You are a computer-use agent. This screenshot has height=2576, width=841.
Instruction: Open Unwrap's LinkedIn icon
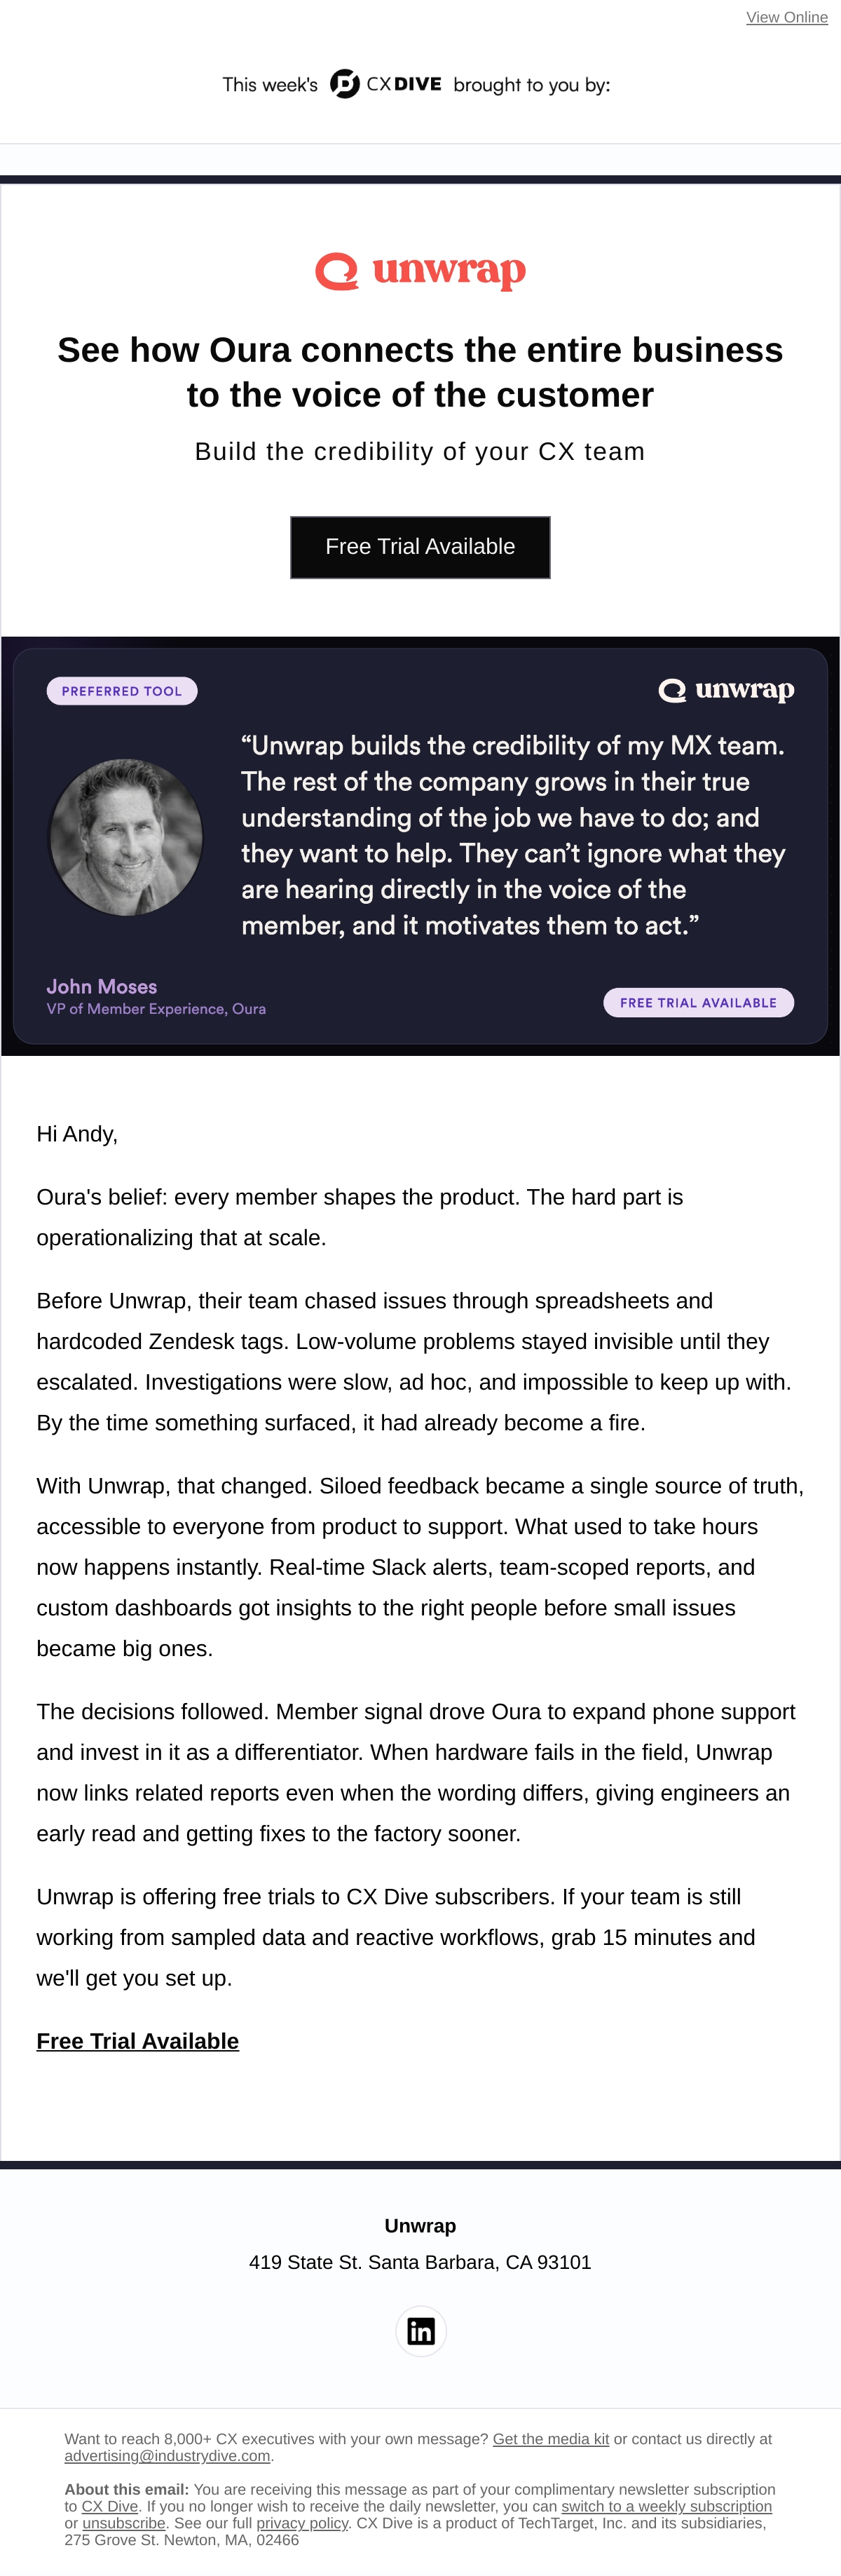coord(420,2331)
